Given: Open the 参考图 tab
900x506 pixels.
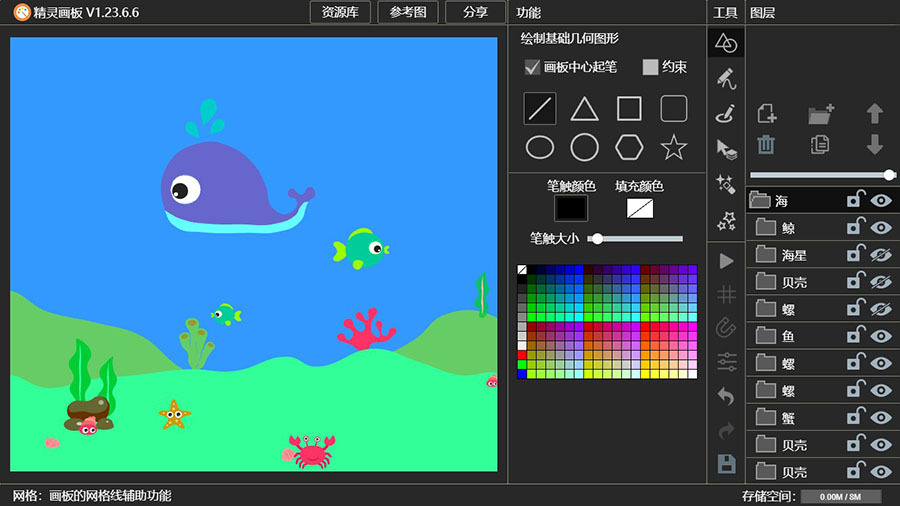Looking at the screenshot, I should tap(408, 12).
